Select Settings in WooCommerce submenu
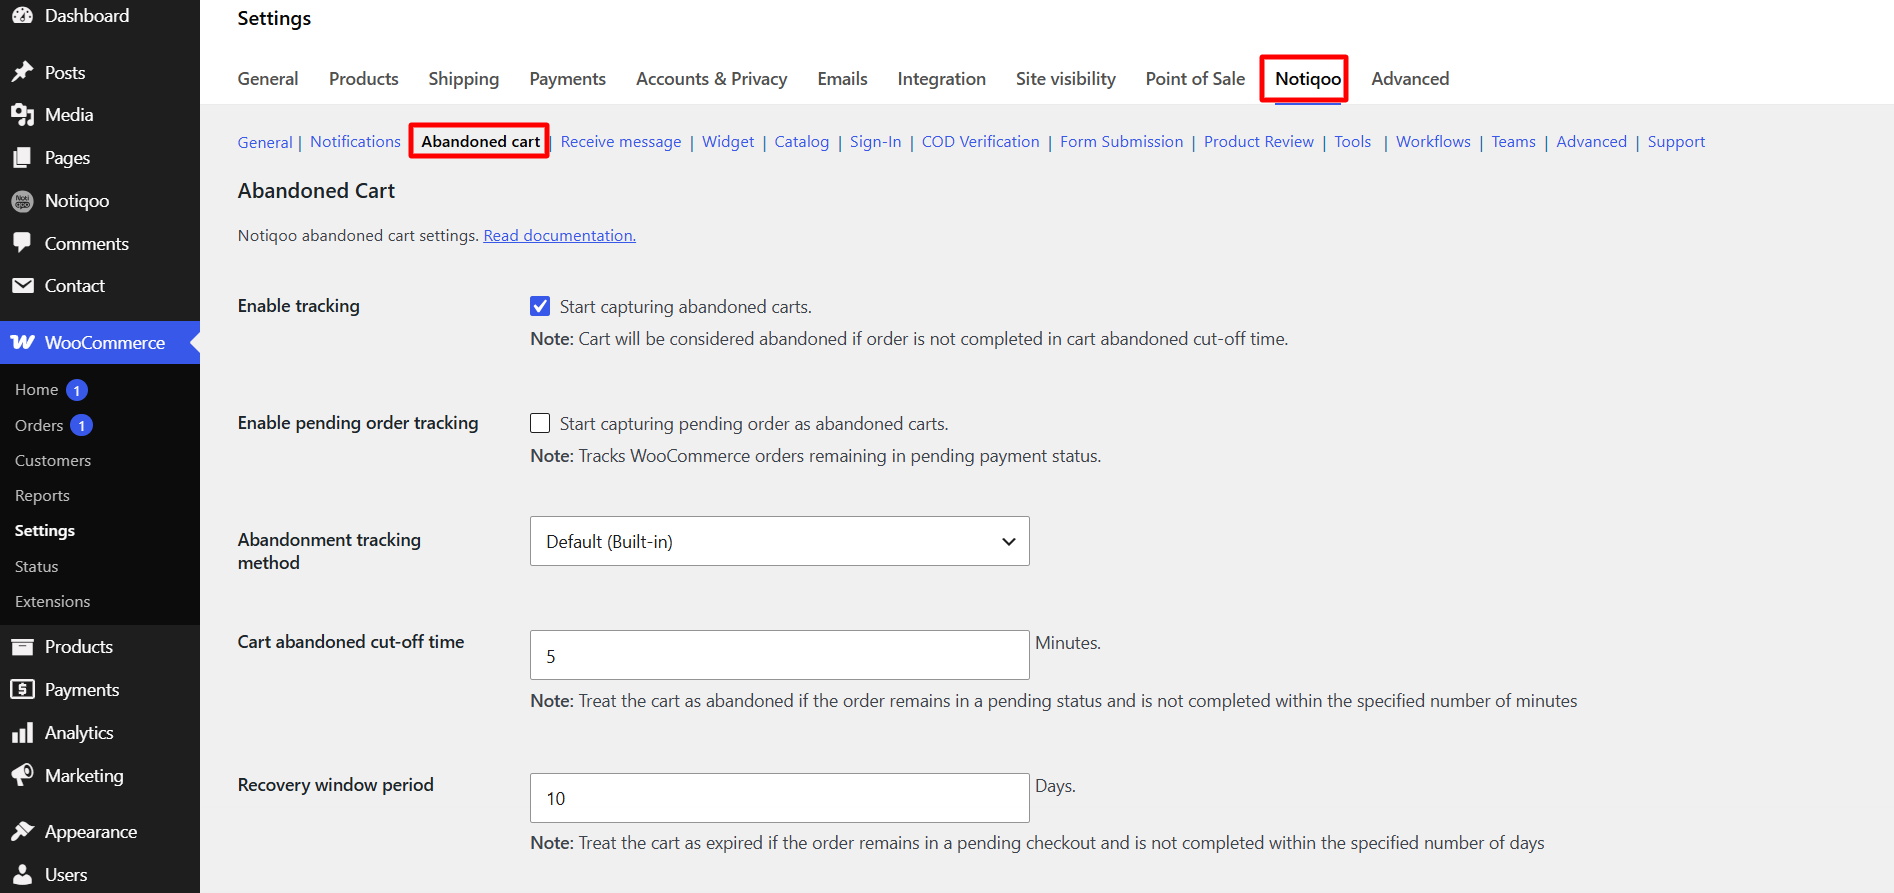1894x893 pixels. click(45, 531)
